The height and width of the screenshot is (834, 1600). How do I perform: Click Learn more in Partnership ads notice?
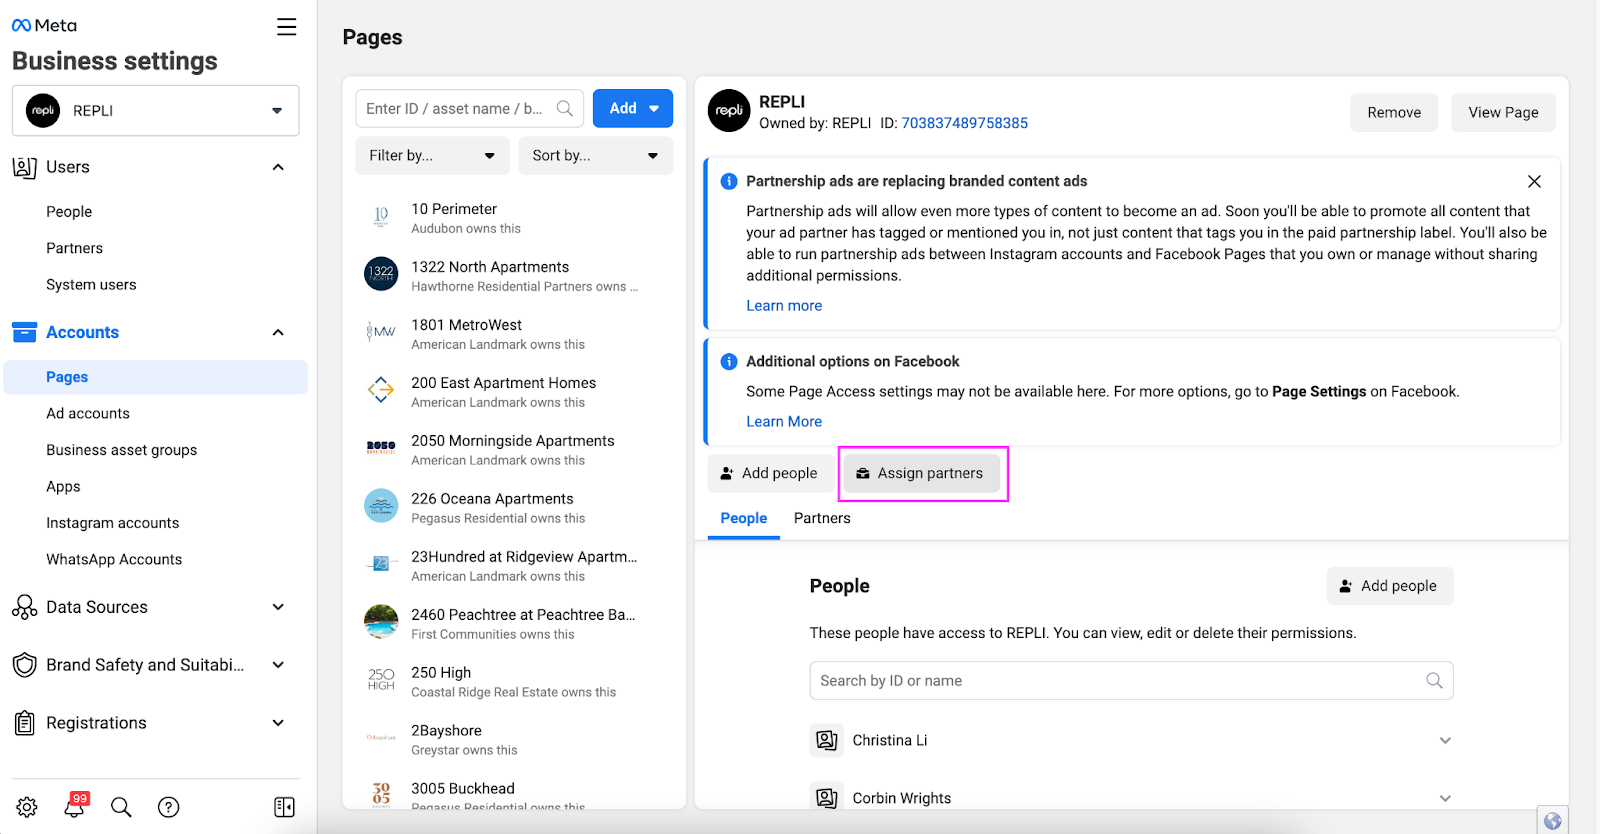click(784, 306)
